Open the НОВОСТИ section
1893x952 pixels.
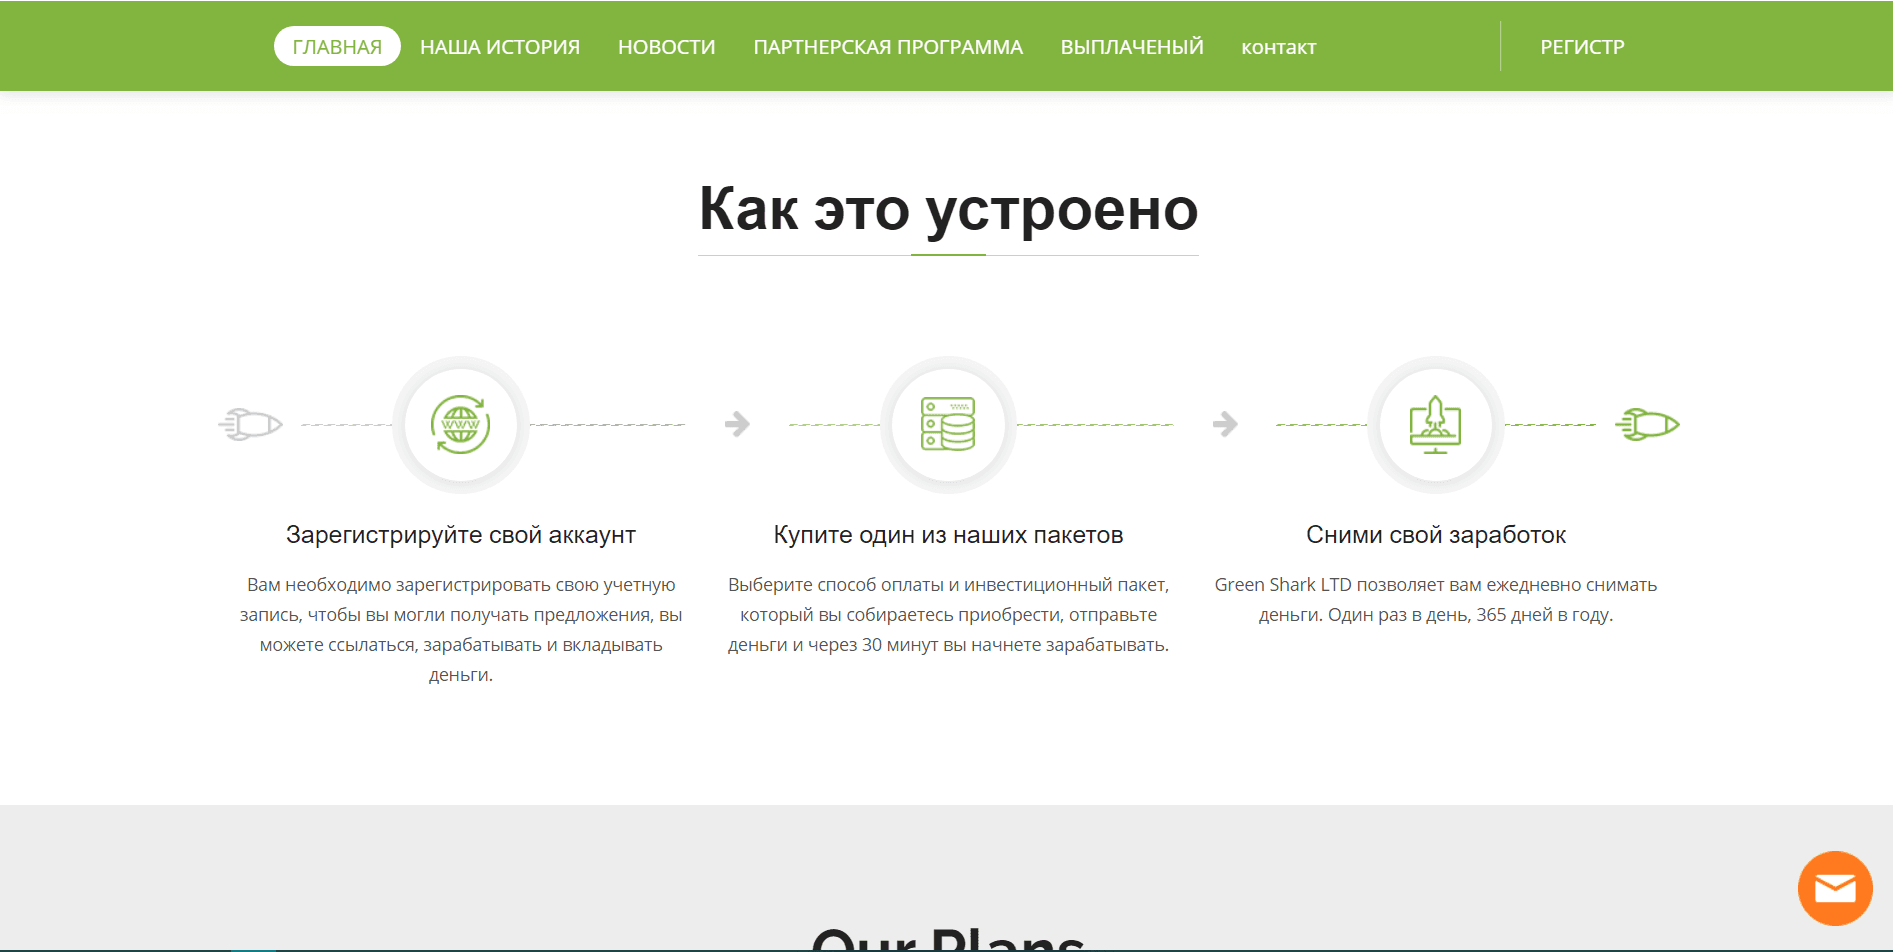[x=666, y=46]
